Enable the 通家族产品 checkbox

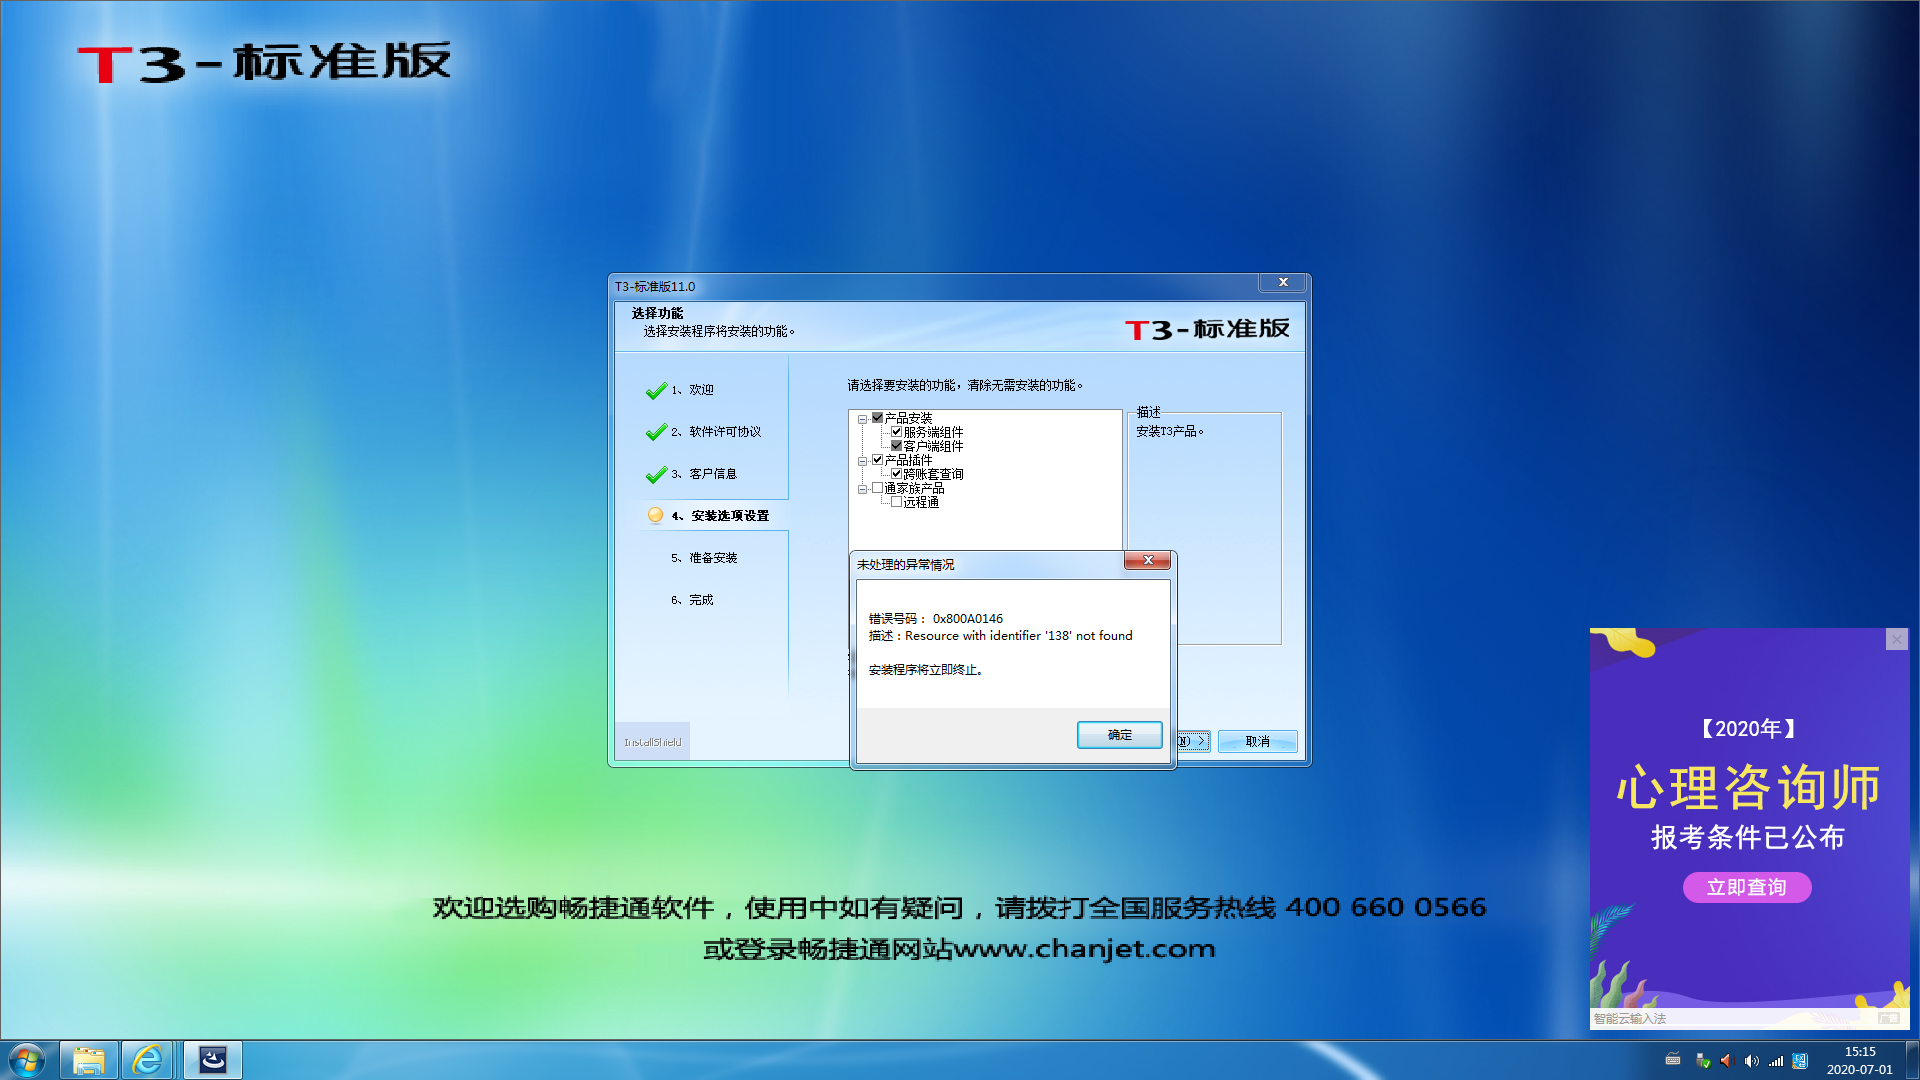877,488
